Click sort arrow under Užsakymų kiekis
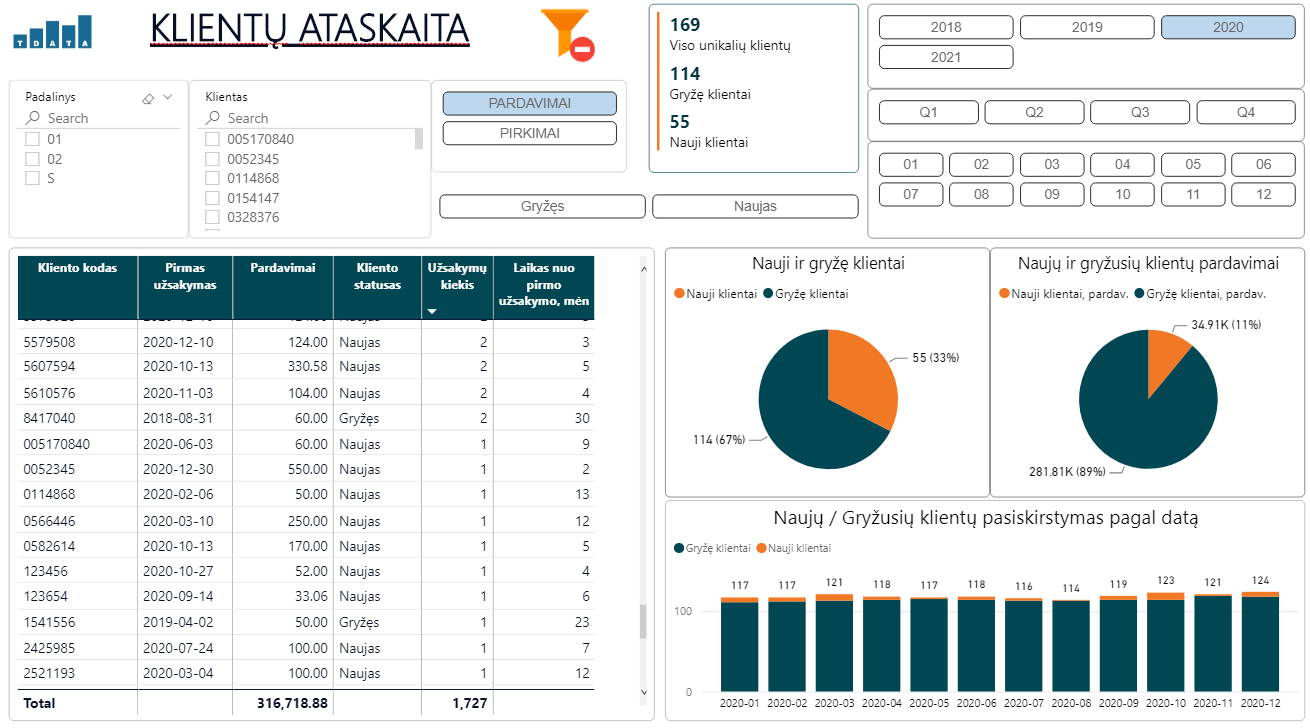 [432, 312]
